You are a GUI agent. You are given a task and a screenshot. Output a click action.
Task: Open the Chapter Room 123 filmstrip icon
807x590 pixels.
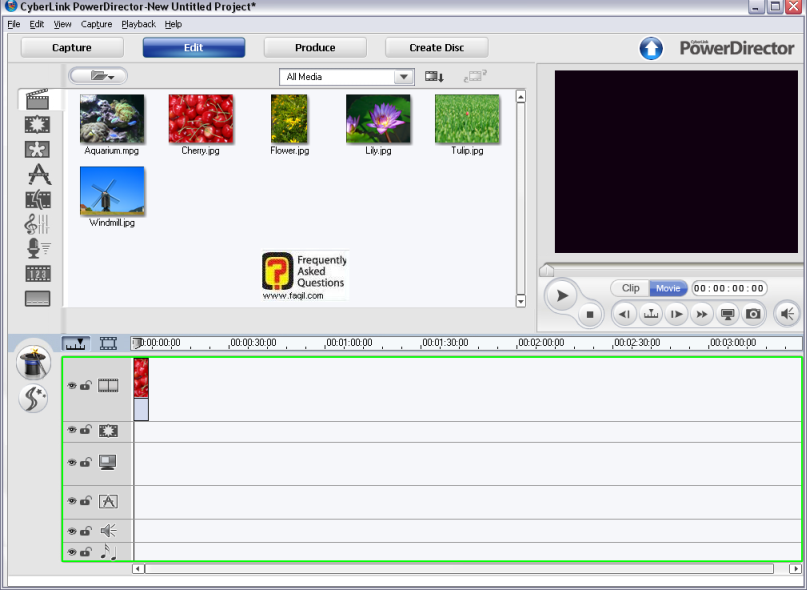[38, 273]
